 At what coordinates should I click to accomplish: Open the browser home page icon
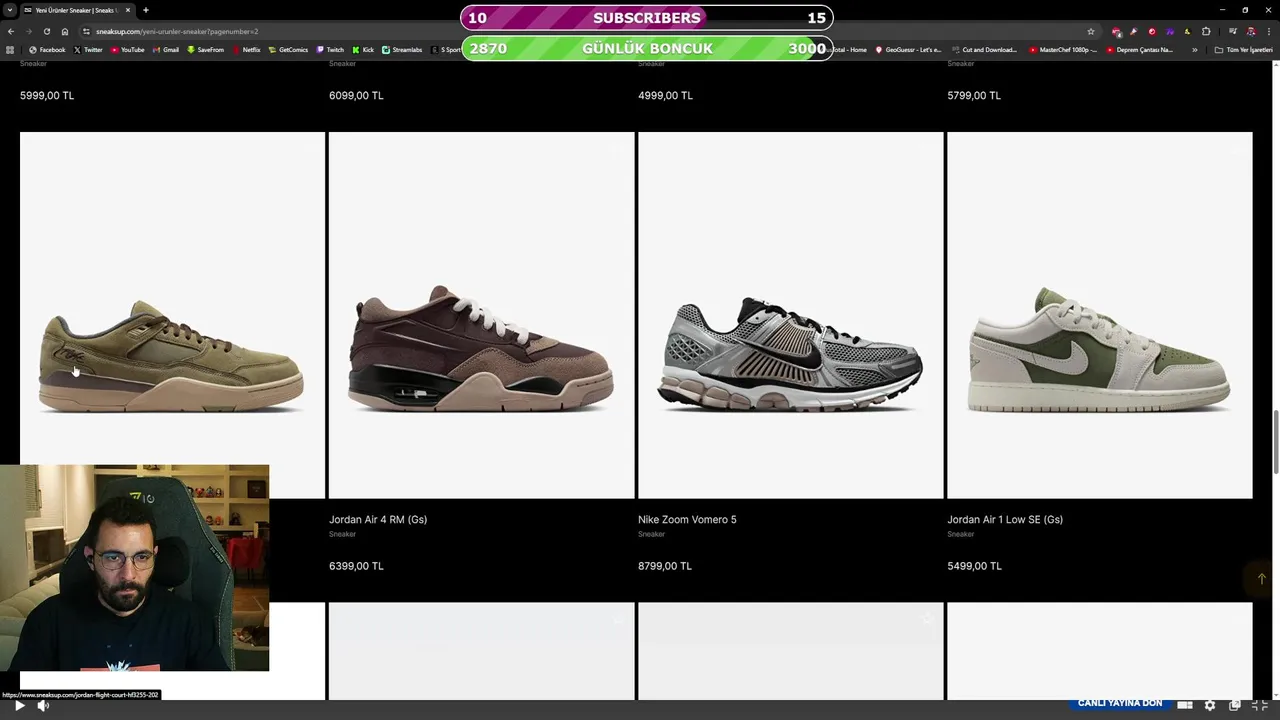tap(65, 31)
